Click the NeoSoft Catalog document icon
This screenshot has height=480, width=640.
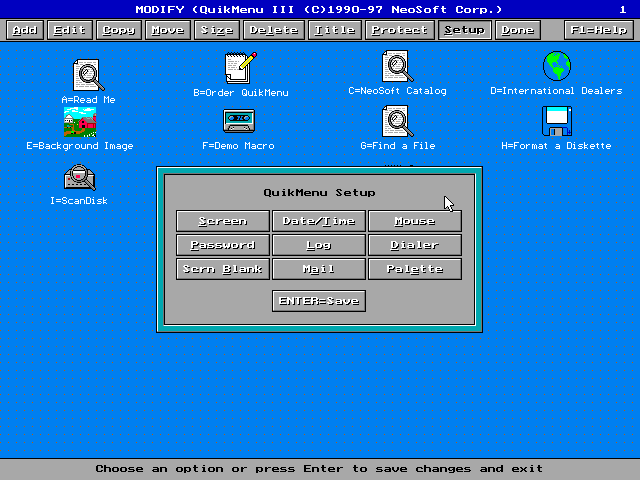pos(398,66)
